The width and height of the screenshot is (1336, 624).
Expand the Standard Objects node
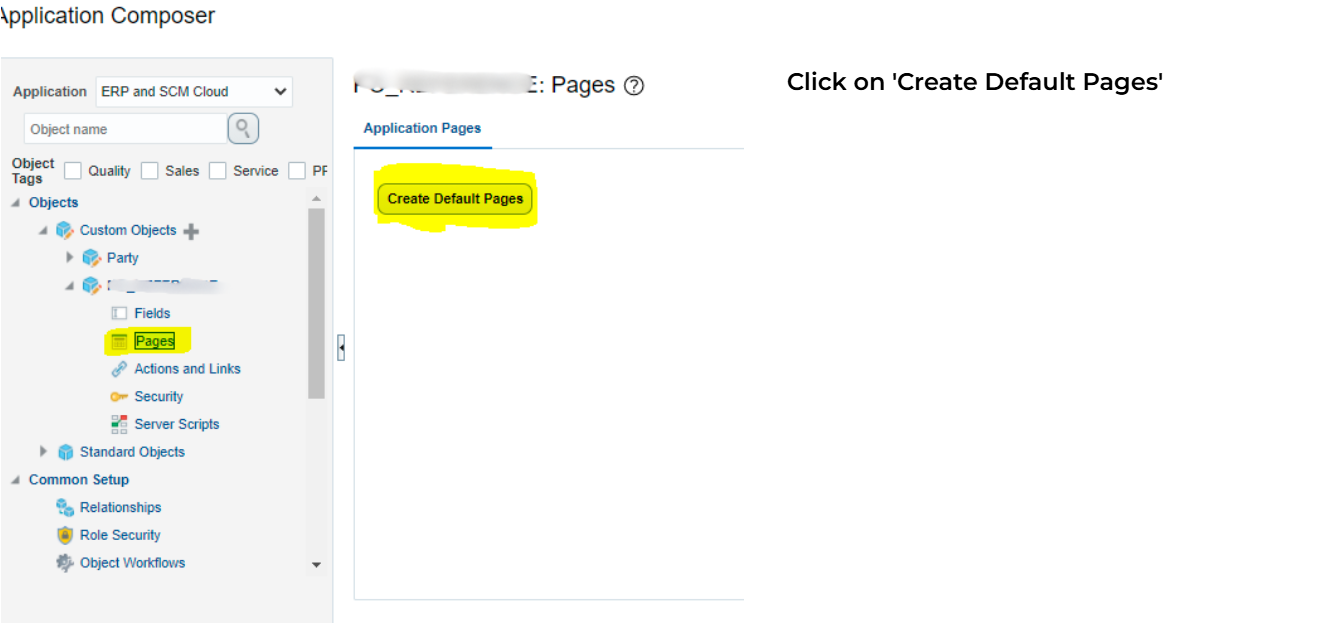pyautogui.click(x=43, y=452)
